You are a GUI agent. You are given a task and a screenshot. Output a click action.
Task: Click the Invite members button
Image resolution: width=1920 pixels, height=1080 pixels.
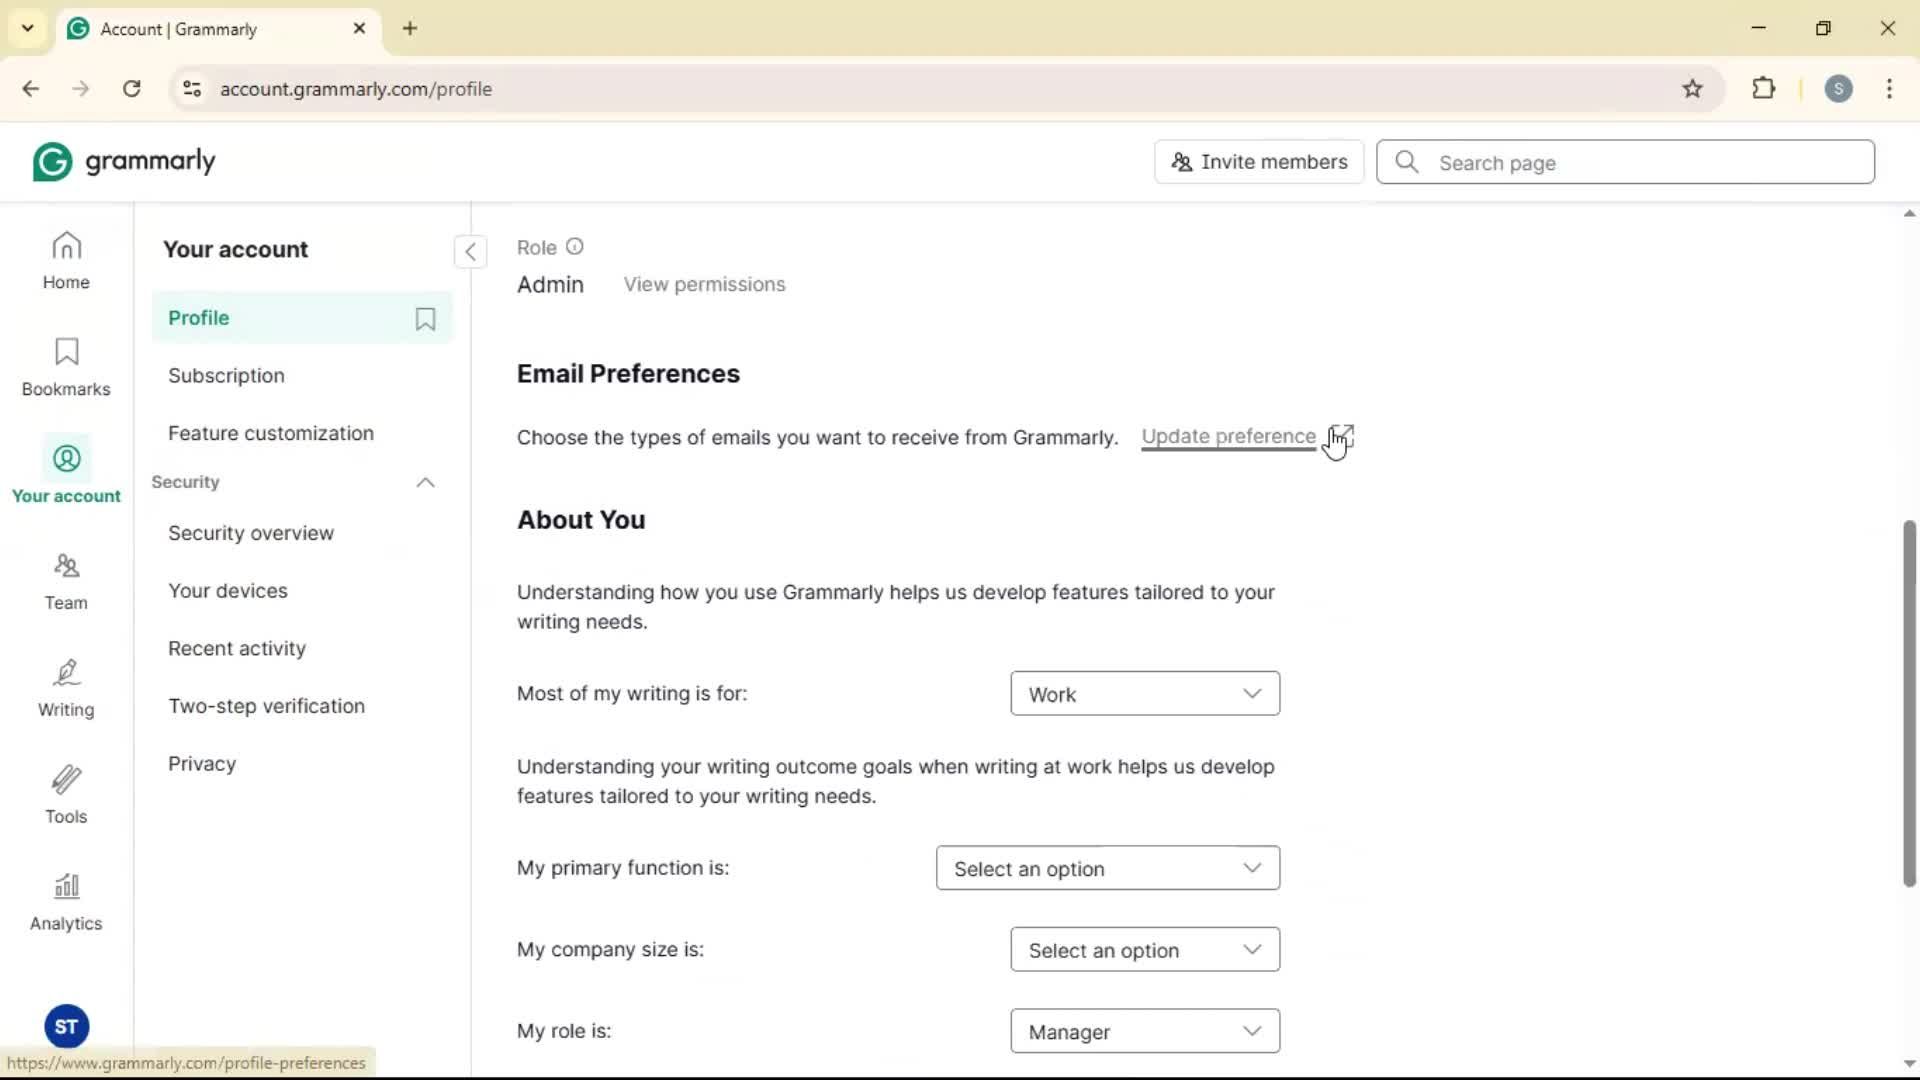pos(1258,162)
